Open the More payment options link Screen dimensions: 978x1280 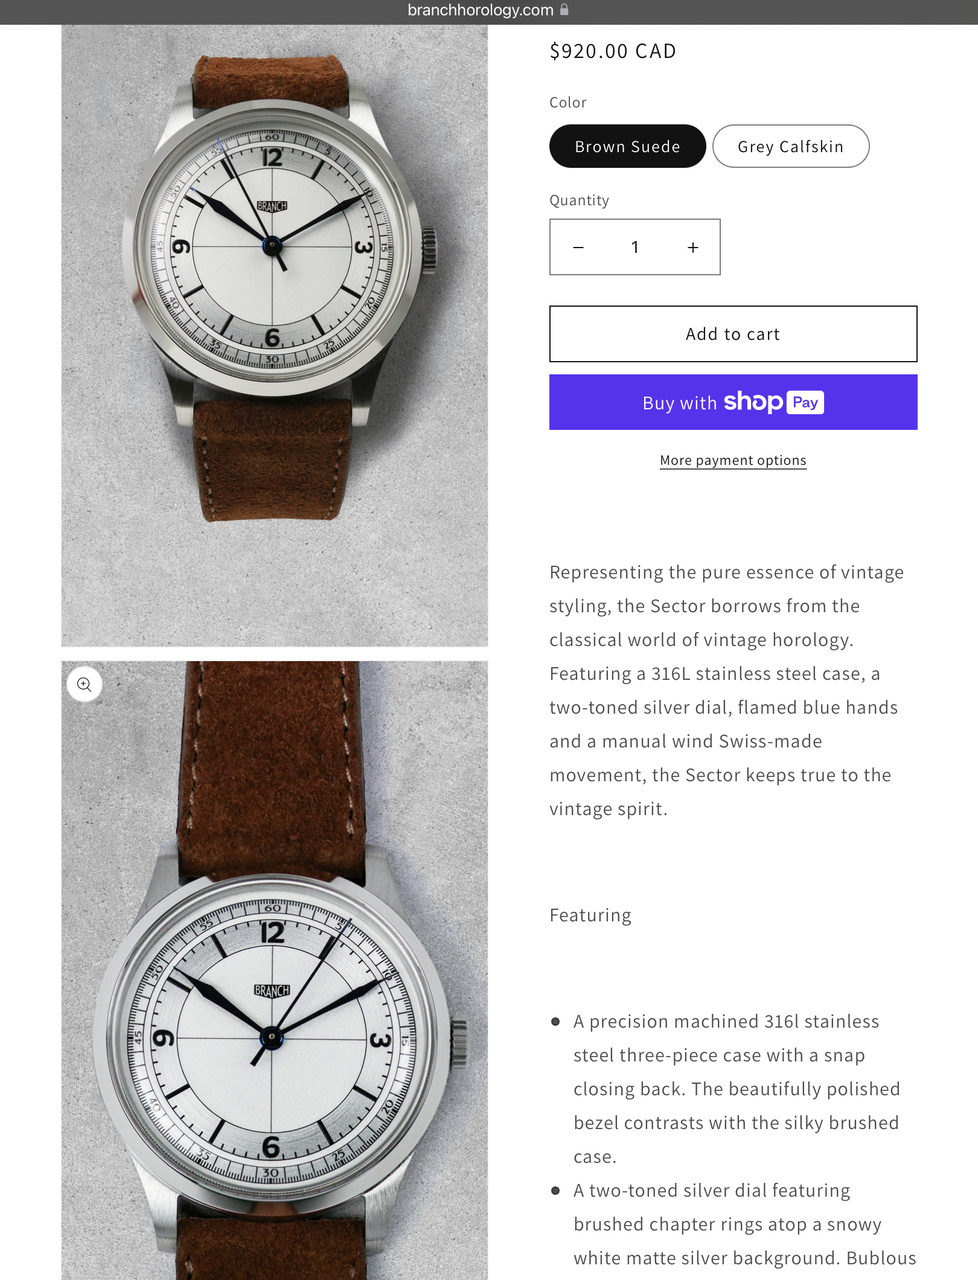click(733, 460)
